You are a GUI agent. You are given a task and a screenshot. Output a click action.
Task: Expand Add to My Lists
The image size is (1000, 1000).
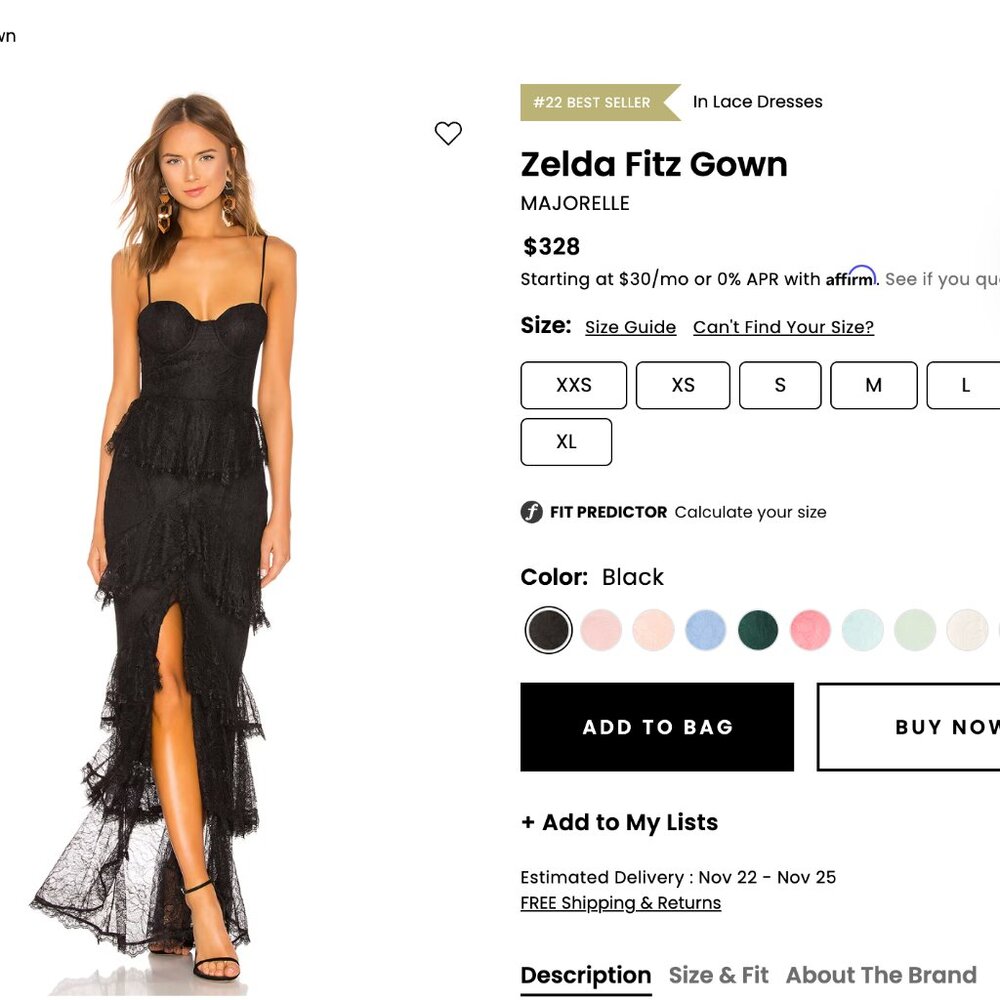618,822
